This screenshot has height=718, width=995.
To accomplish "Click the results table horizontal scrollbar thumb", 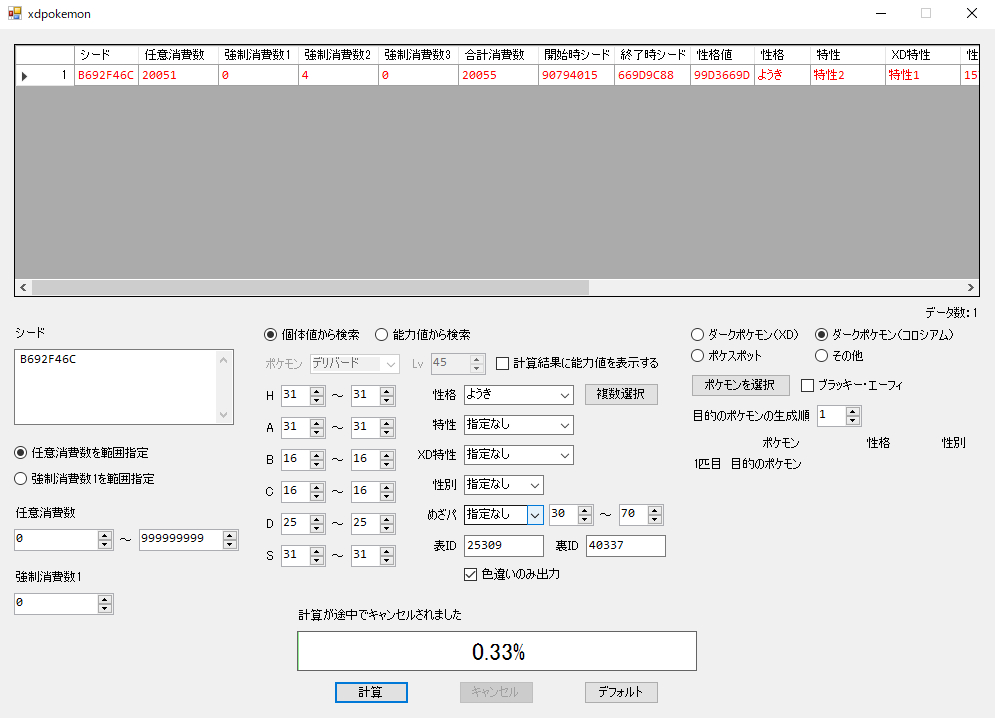I will coord(310,288).
